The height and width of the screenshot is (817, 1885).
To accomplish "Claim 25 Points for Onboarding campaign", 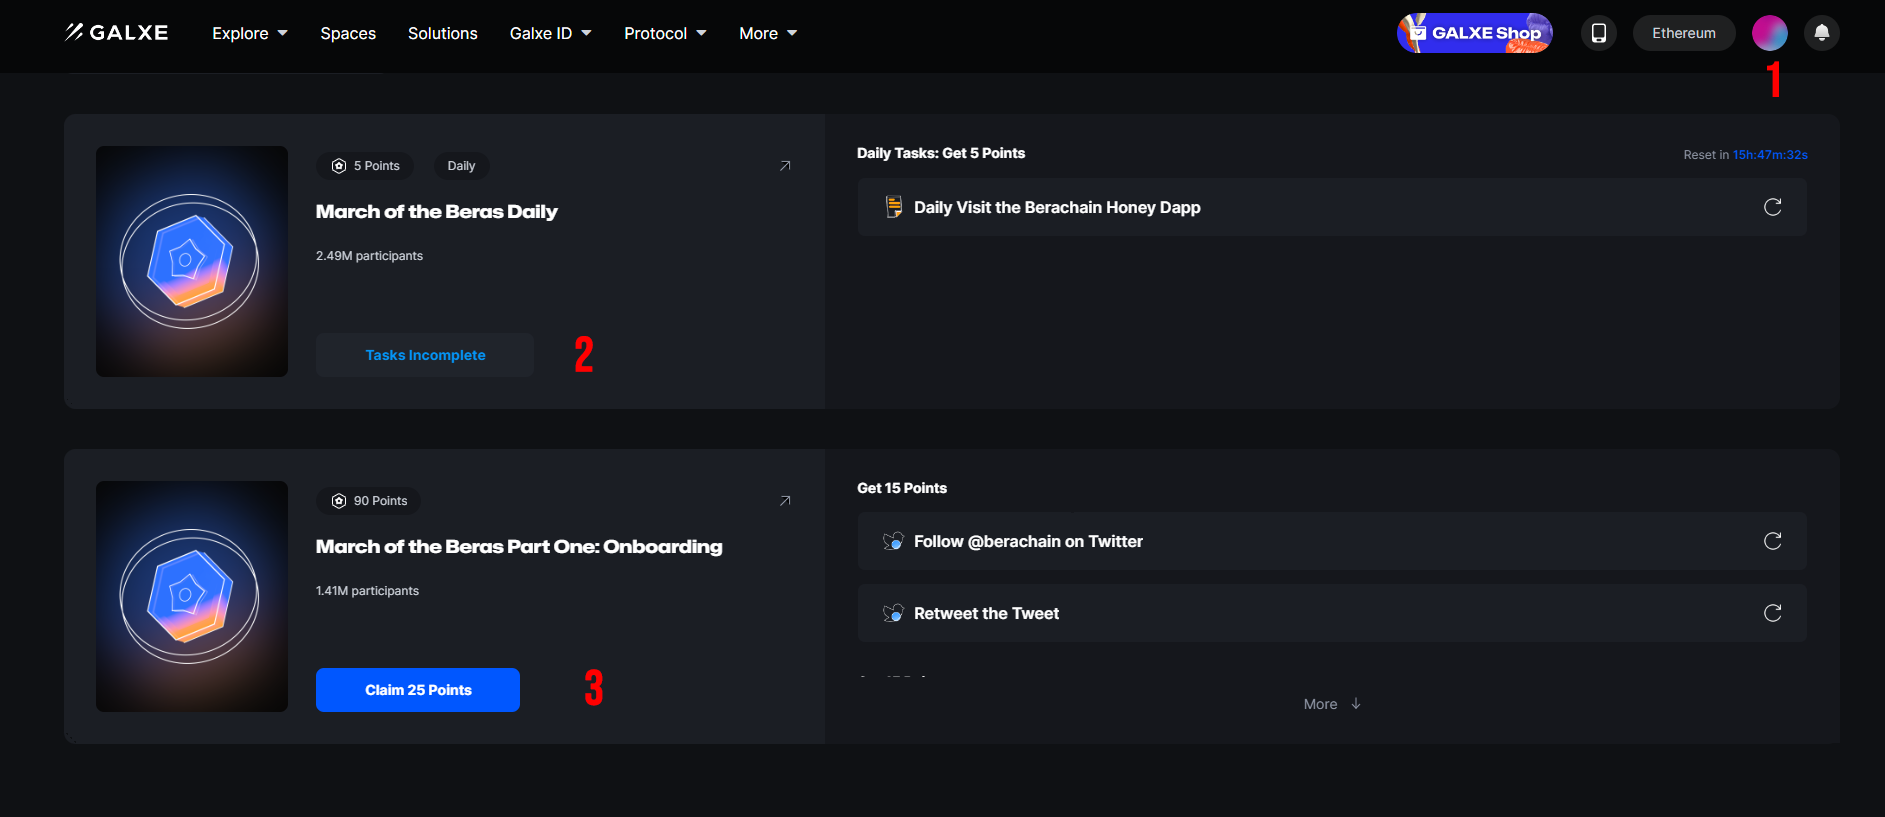I will 418,690.
